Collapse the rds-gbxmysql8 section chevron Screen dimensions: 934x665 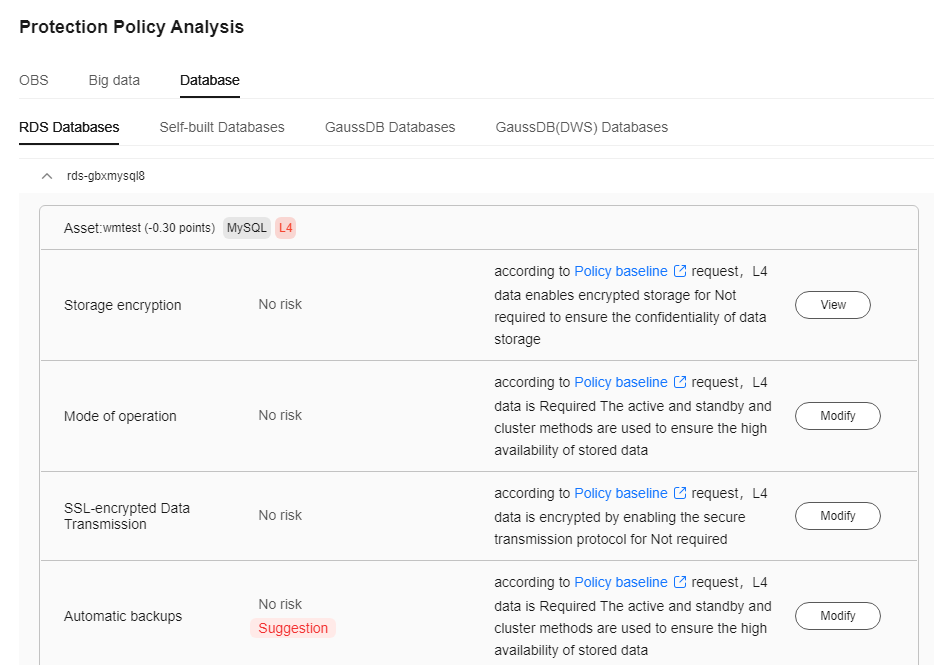[x=46, y=176]
